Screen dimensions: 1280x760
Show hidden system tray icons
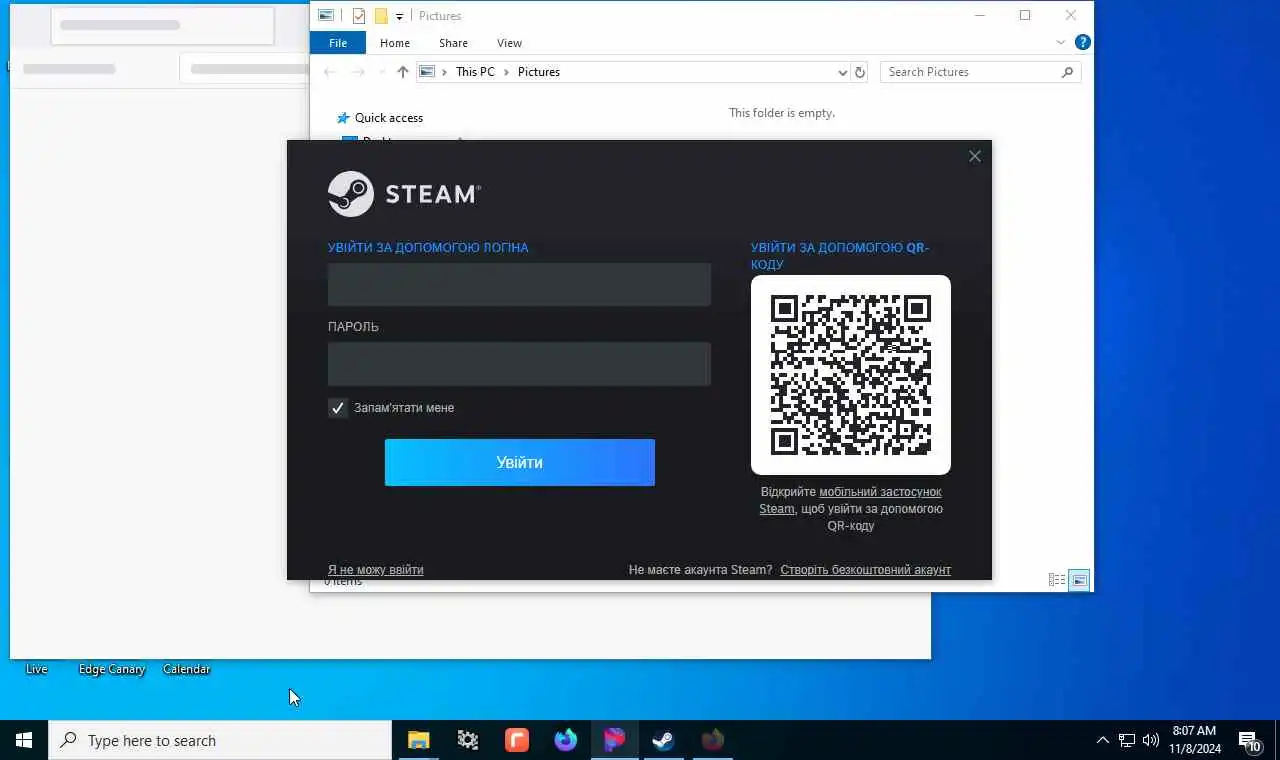point(1102,740)
